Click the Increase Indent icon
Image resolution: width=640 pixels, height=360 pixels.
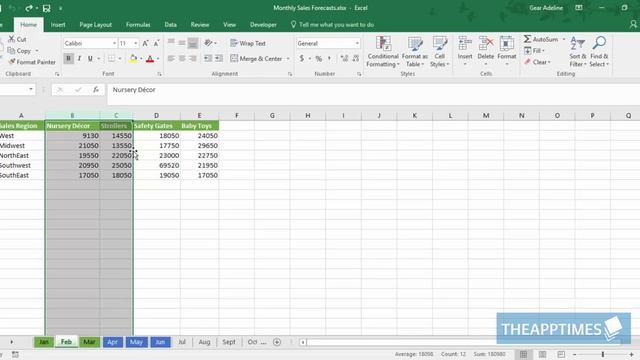point(219,58)
